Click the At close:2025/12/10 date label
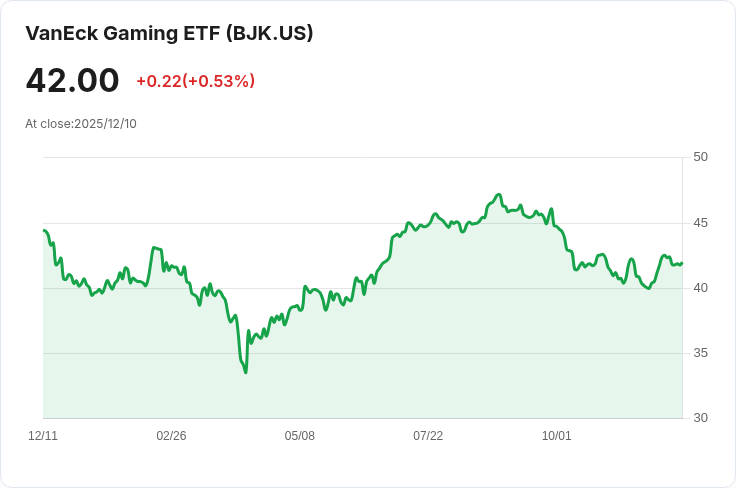The image size is (736, 488). pyautogui.click(x=81, y=124)
